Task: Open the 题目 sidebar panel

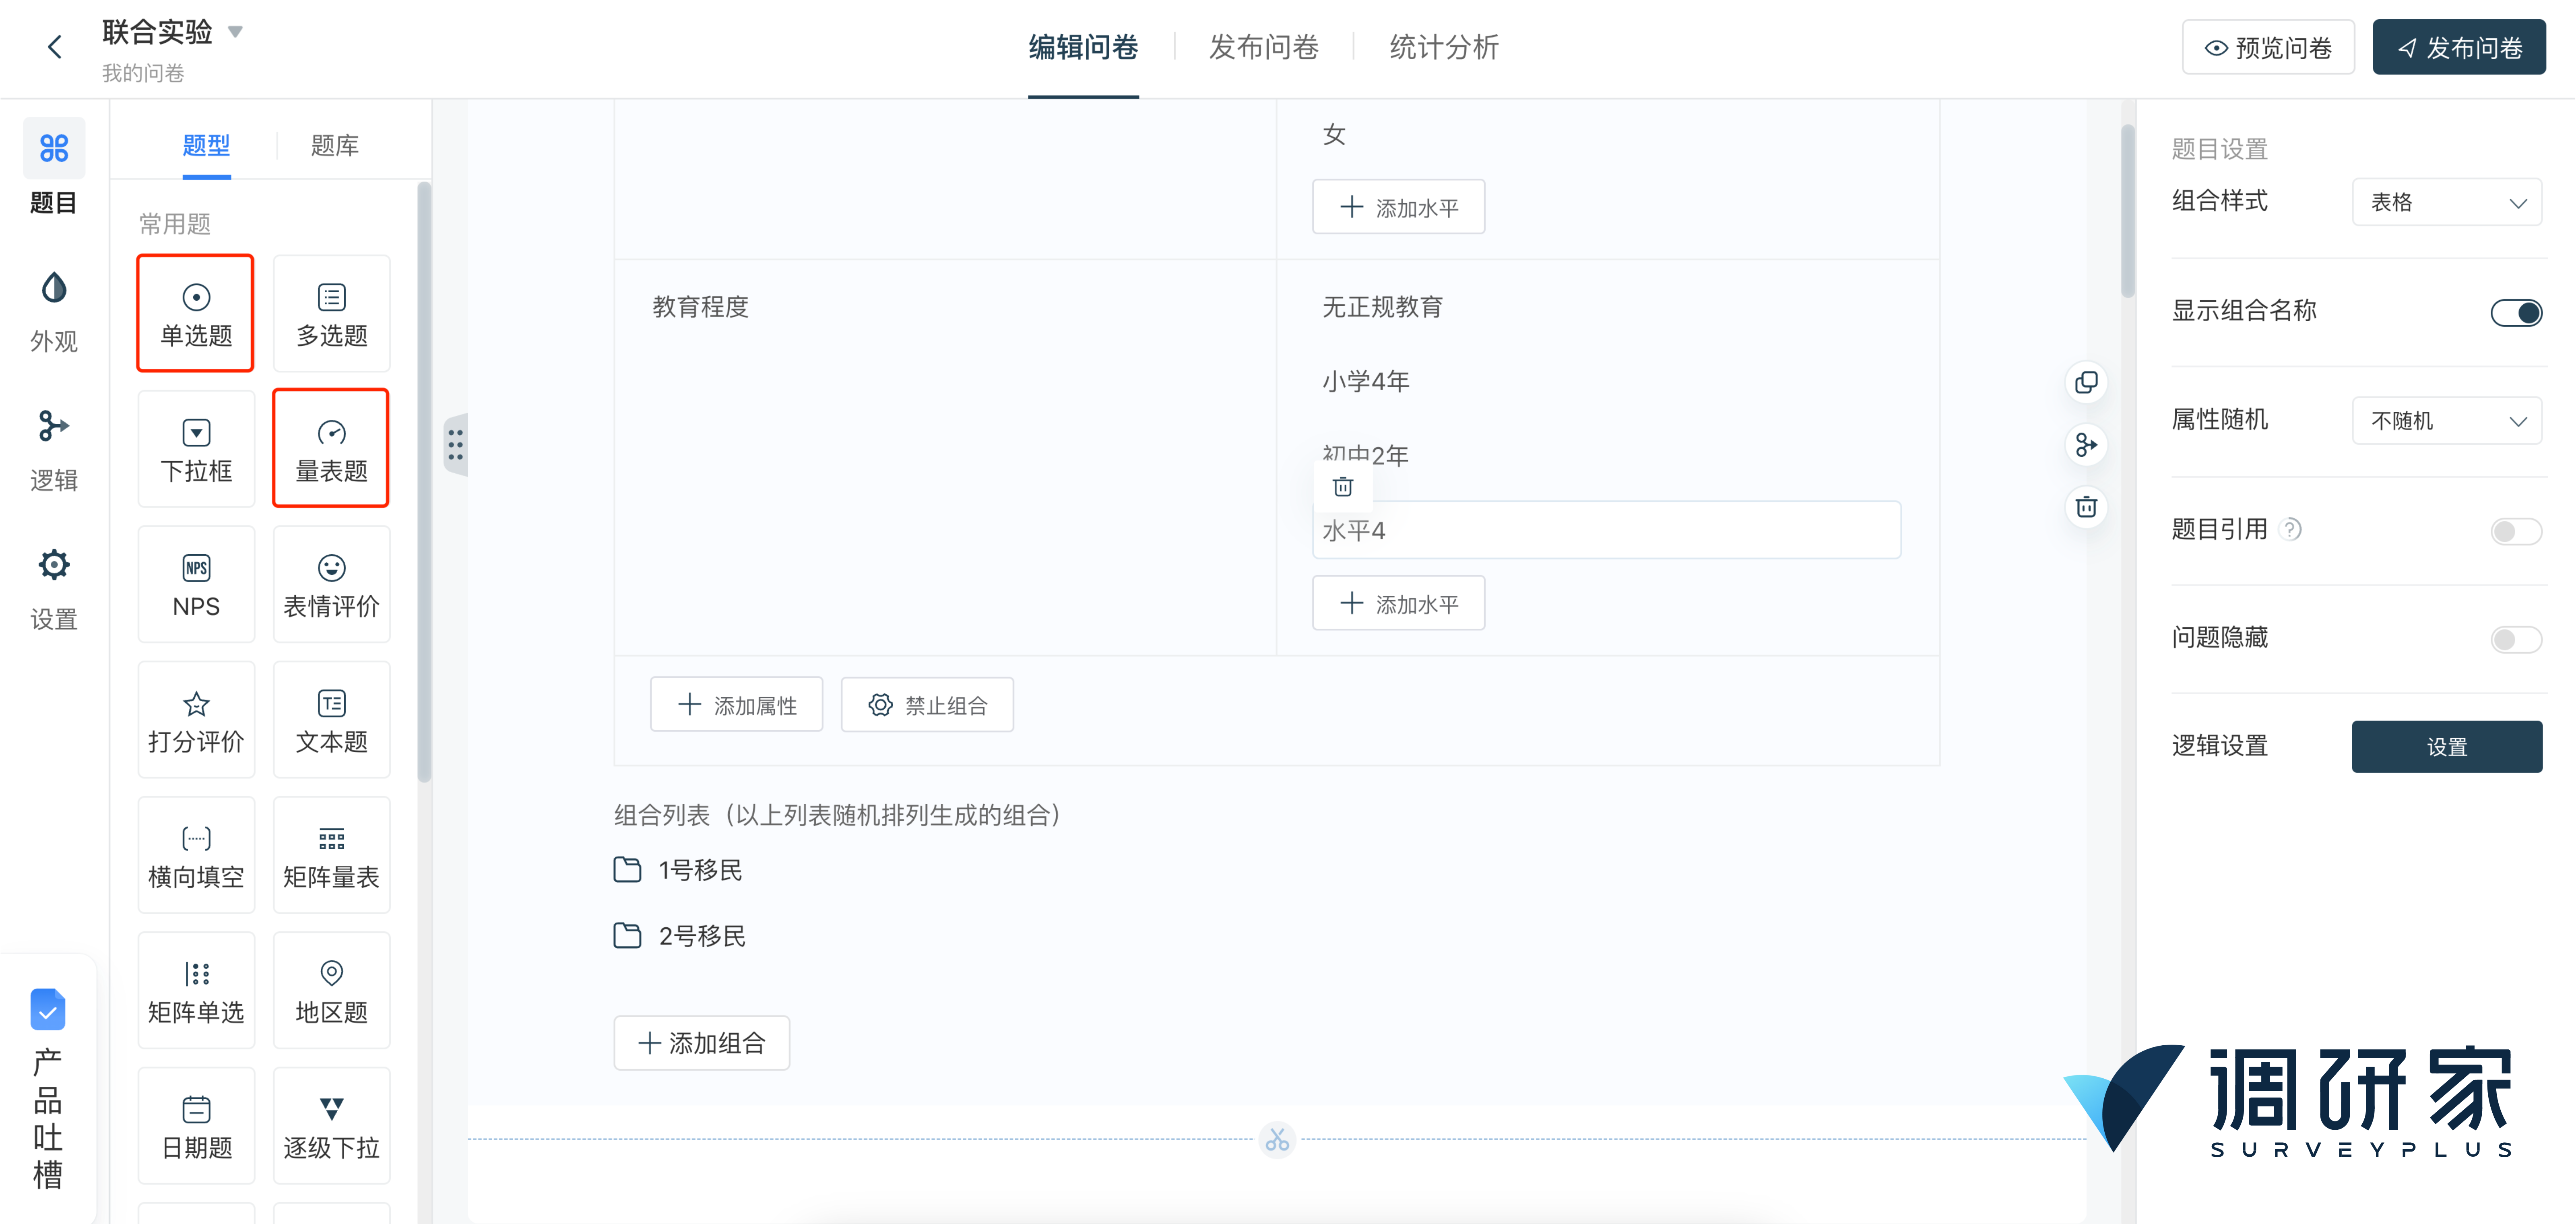Action: [x=54, y=168]
